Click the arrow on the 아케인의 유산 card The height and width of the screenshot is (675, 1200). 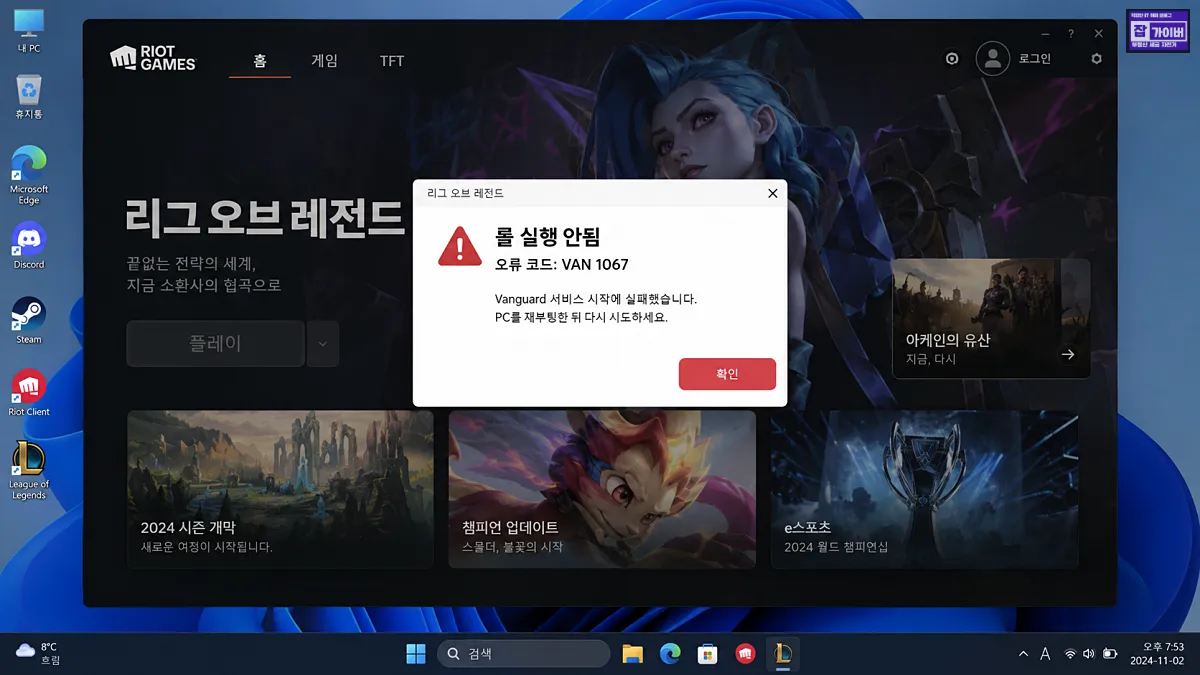pyautogui.click(x=1068, y=354)
